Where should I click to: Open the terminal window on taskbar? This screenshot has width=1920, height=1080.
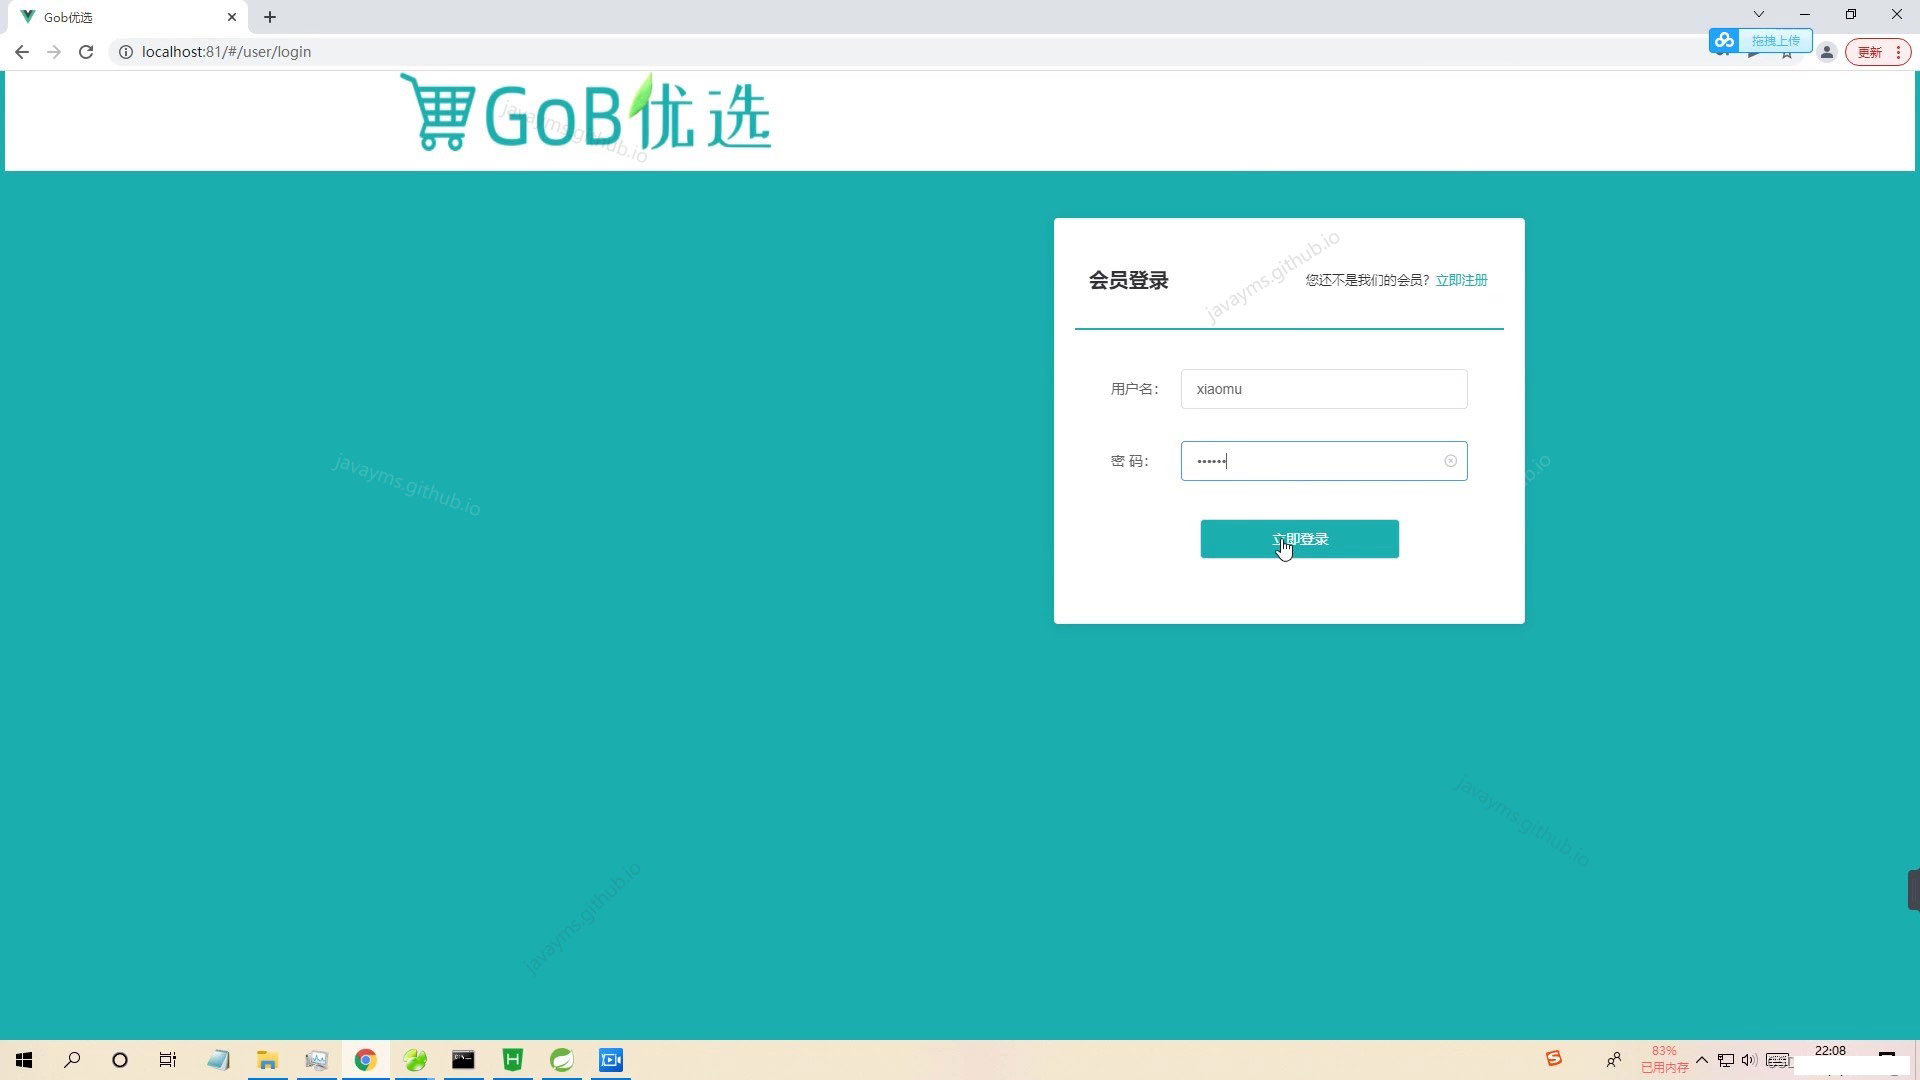click(x=463, y=1060)
